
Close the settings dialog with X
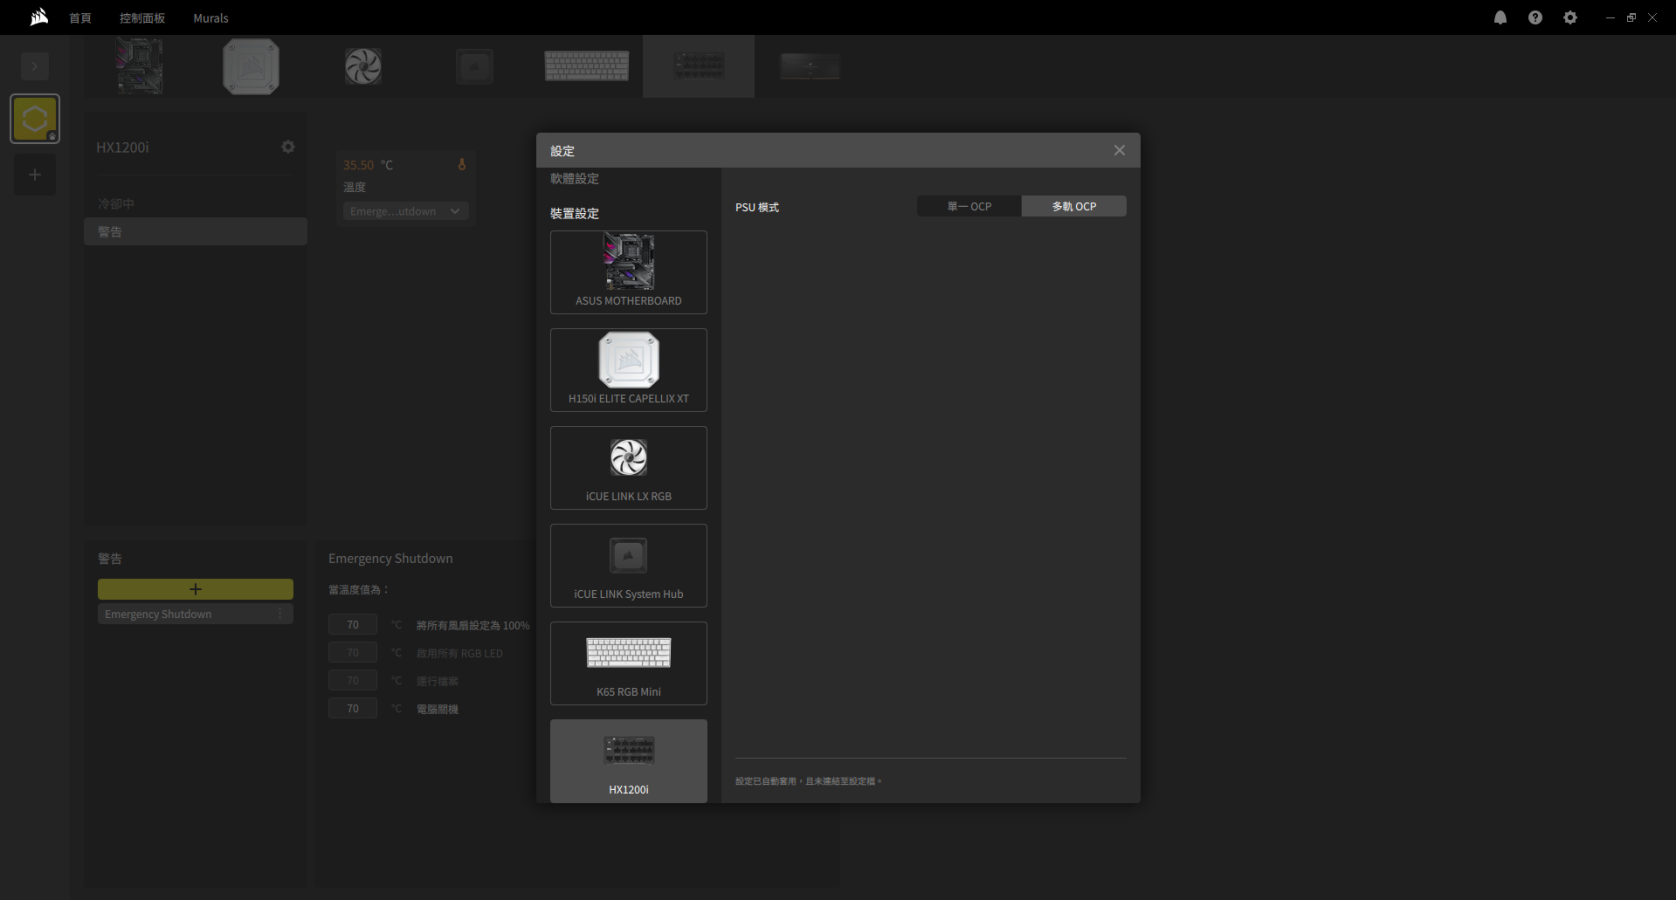(x=1119, y=150)
